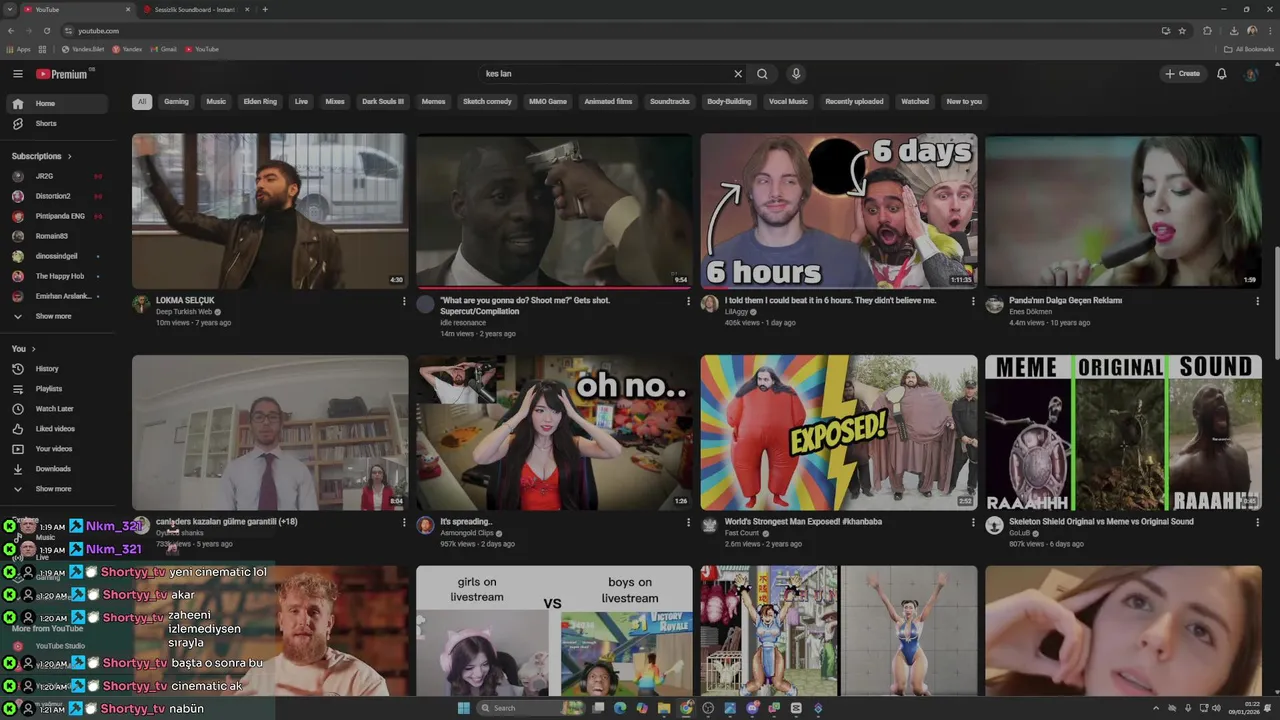
Task: Open the account avatar menu
Action: click(x=1250, y=74)
